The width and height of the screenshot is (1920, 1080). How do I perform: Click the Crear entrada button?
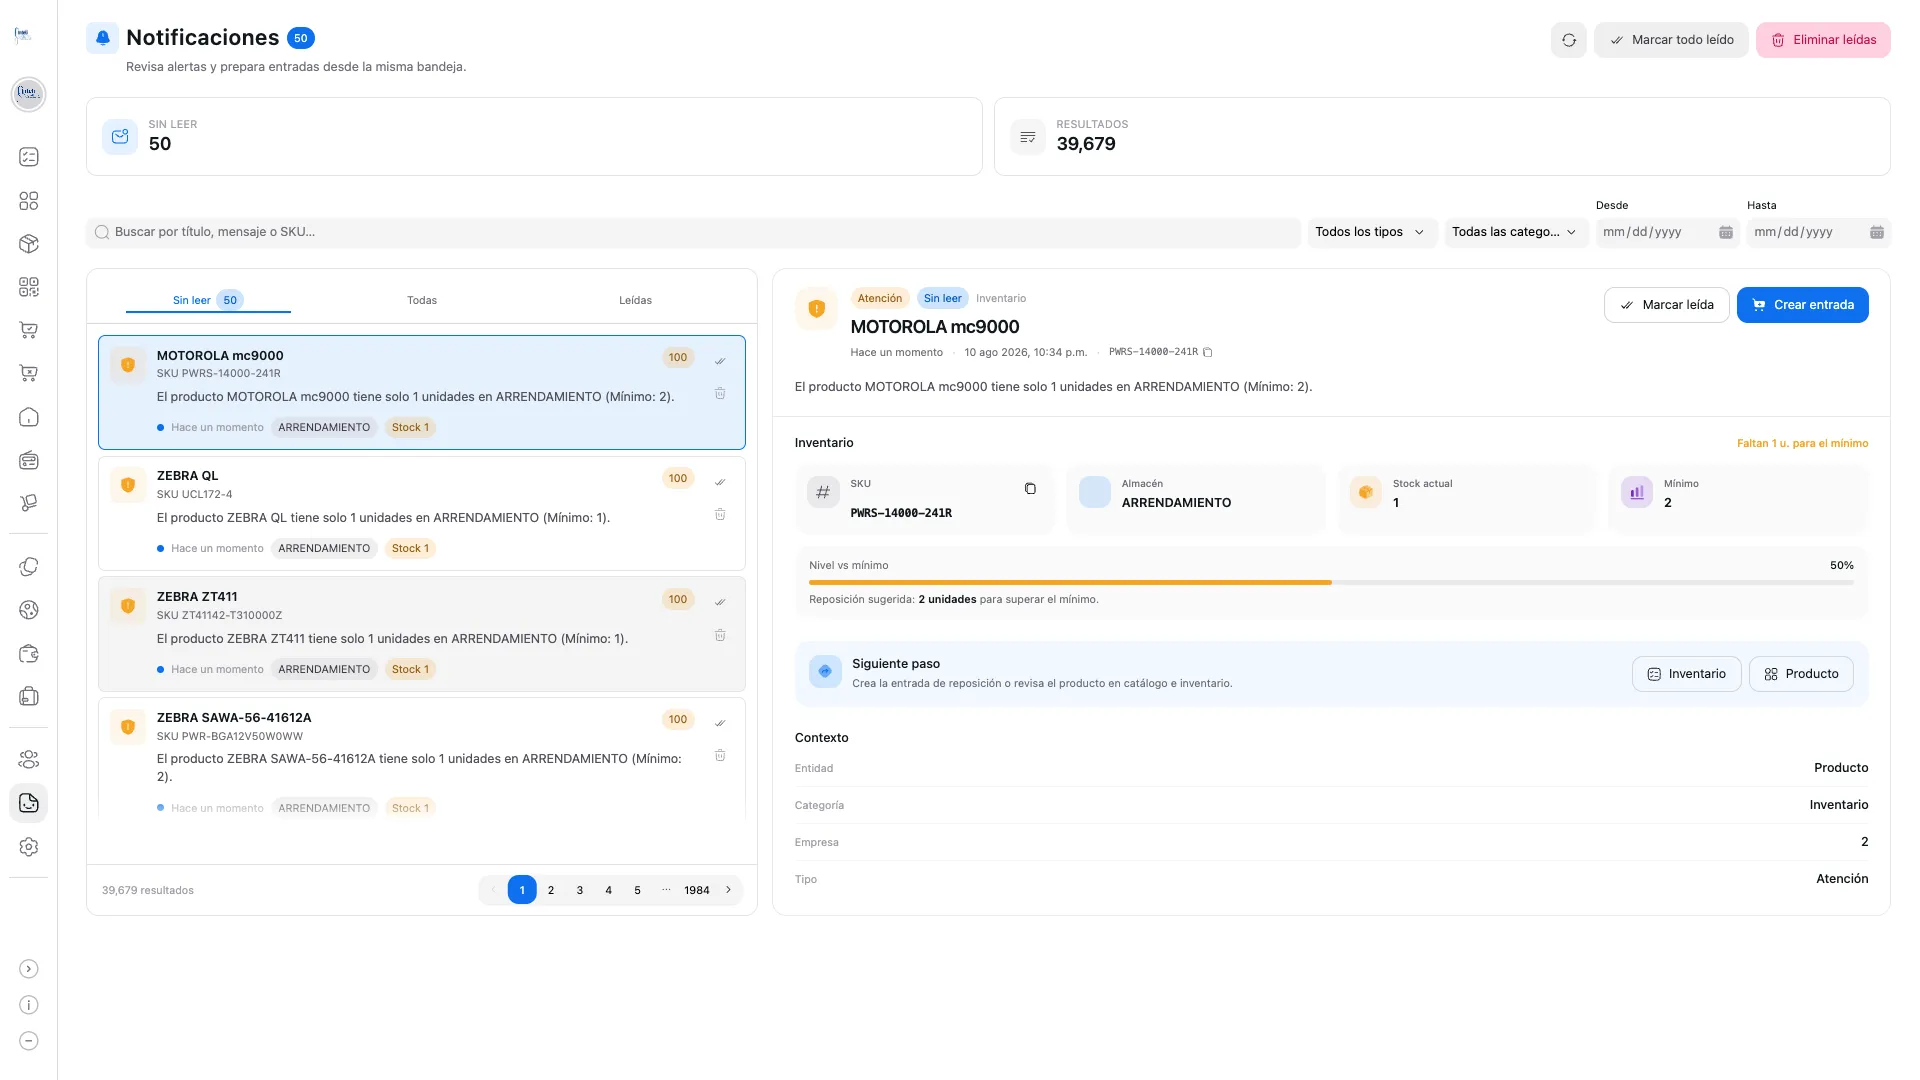[1803, 305]
